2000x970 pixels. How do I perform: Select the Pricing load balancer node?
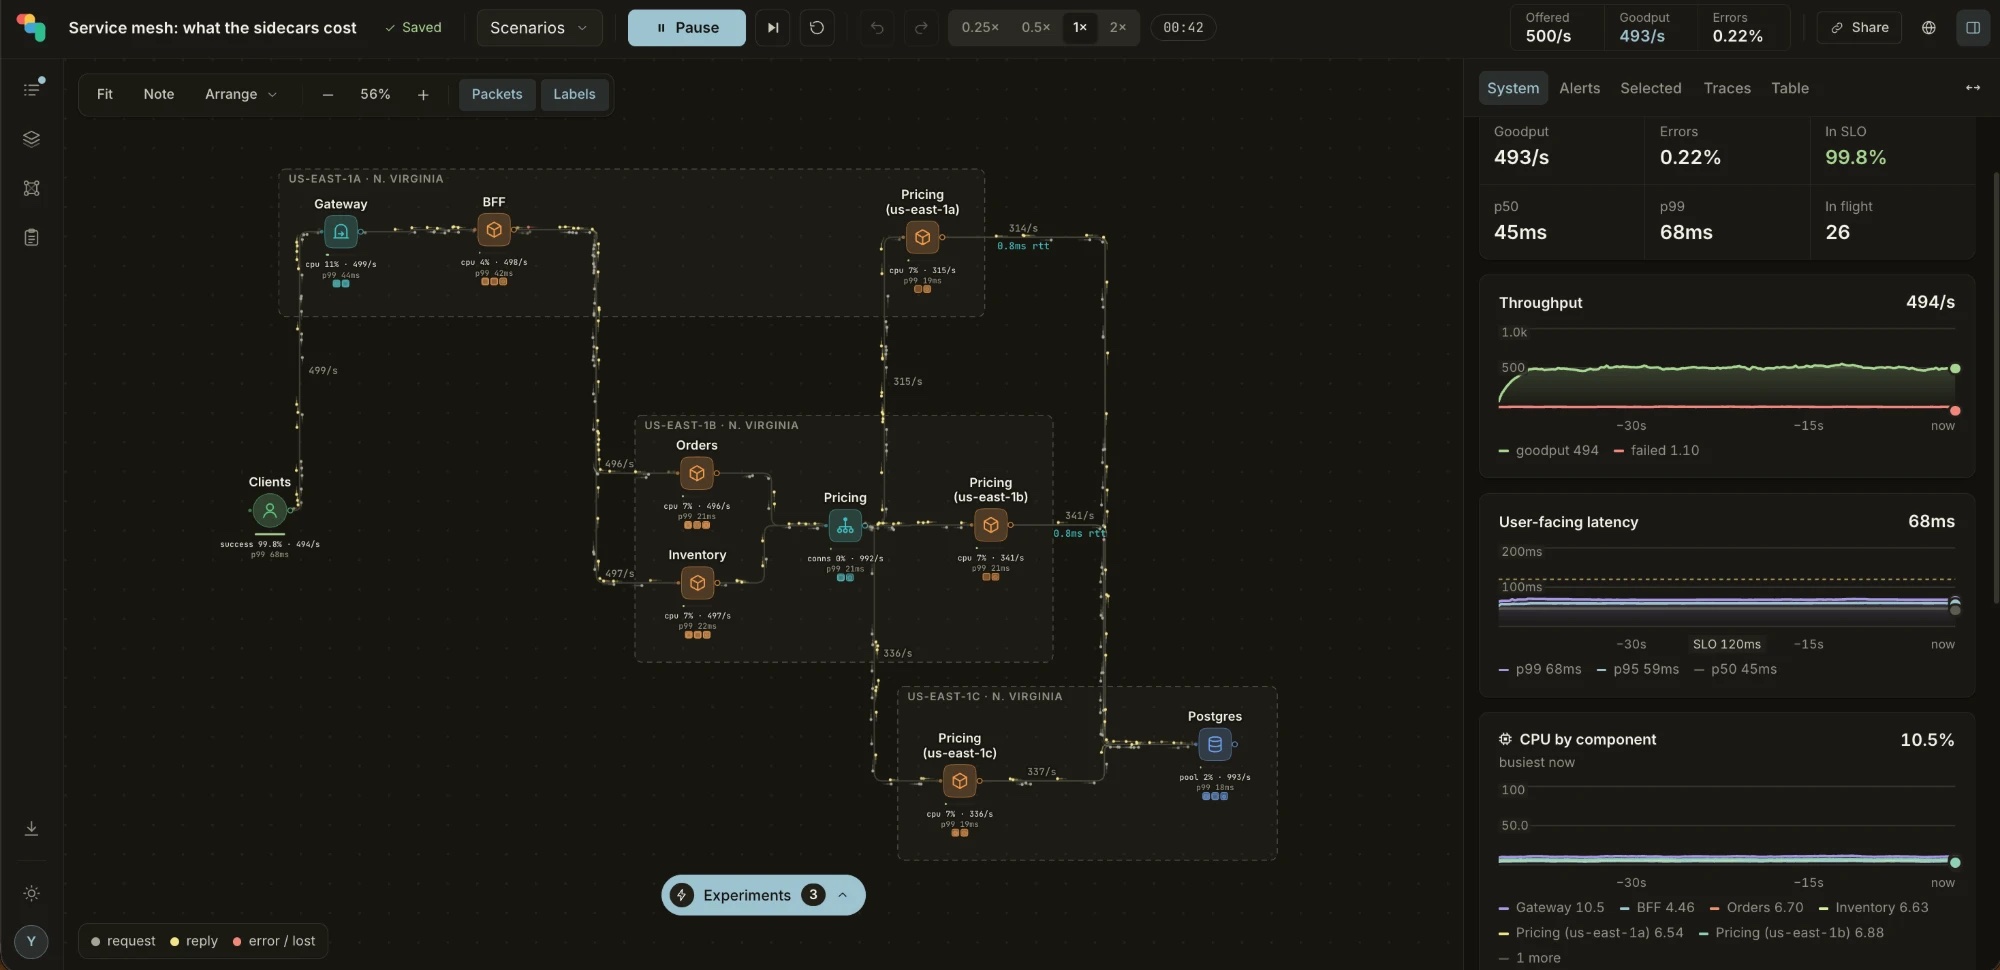(x=845, y=525)
